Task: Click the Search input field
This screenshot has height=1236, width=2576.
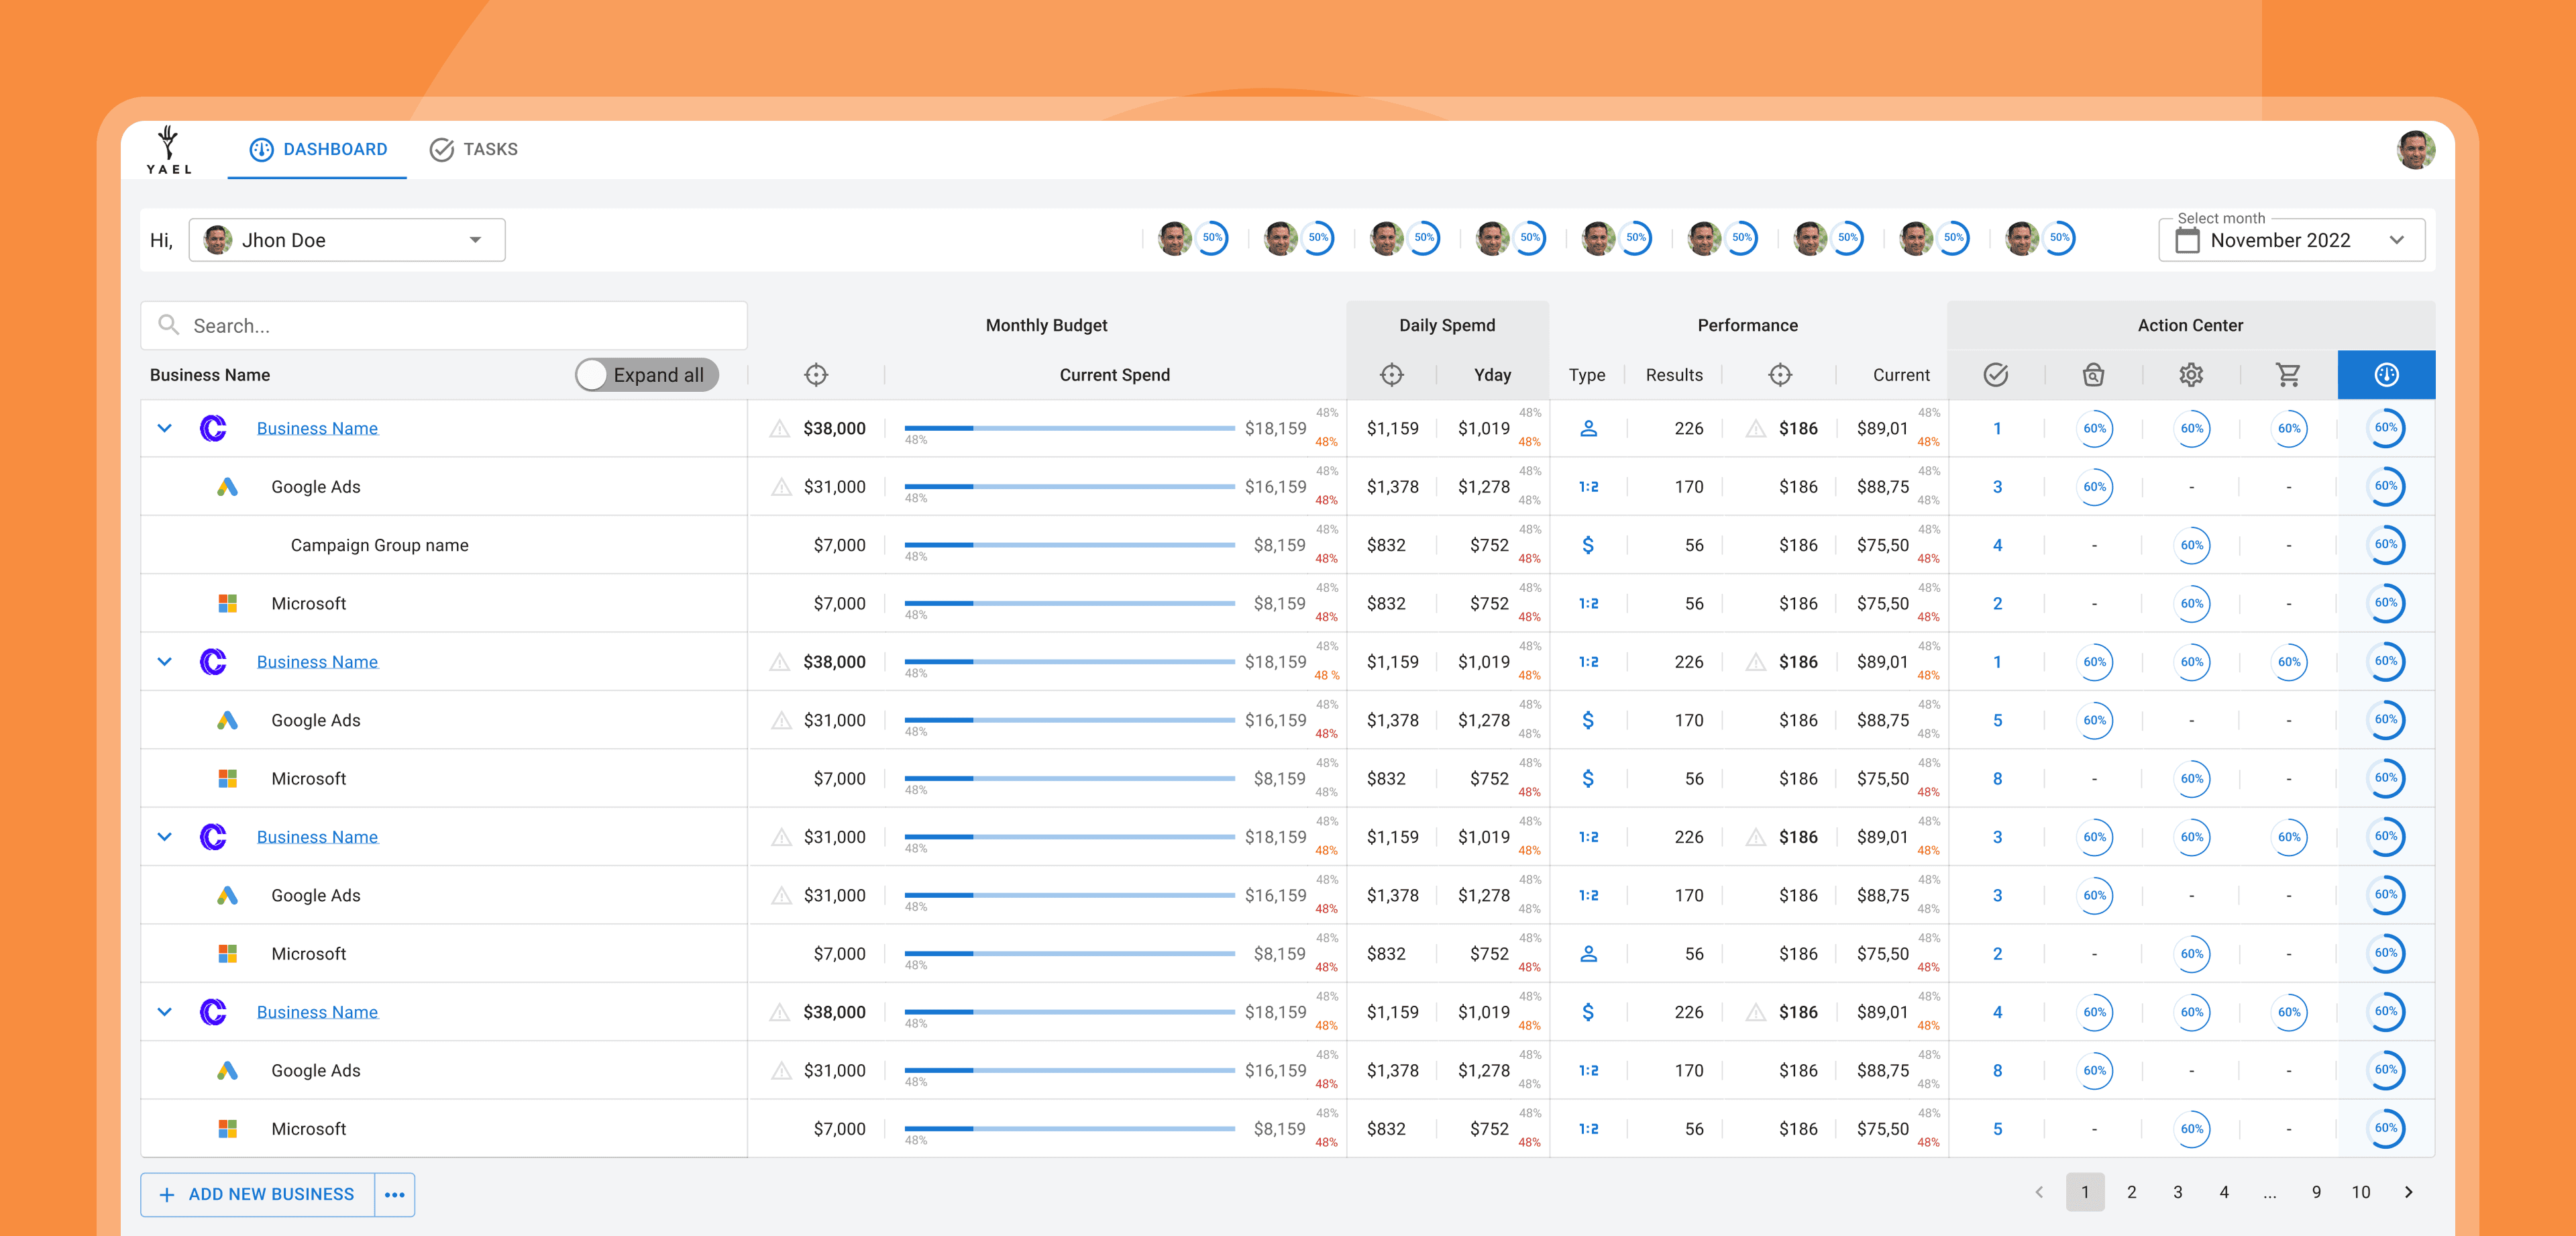Action: tap(445, 326)
